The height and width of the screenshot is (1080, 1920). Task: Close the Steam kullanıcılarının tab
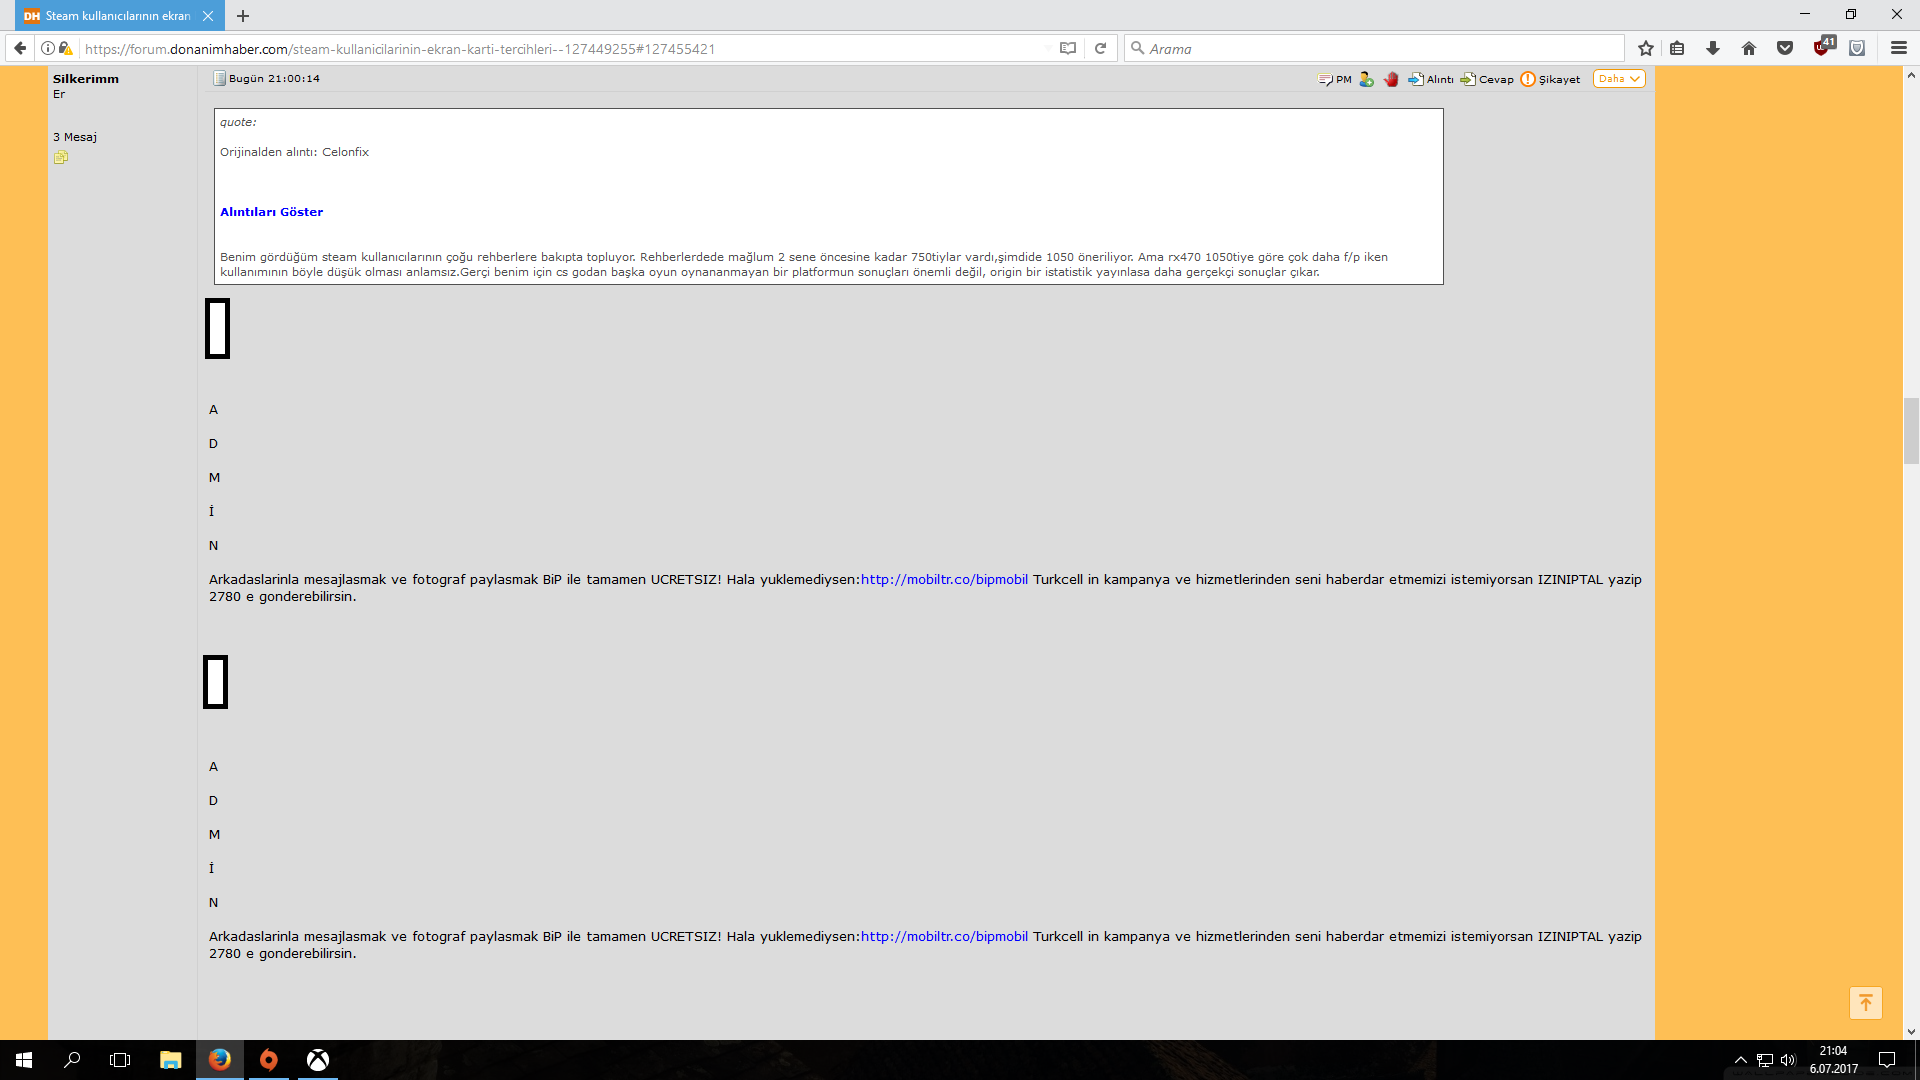click(x=207, y=16)
